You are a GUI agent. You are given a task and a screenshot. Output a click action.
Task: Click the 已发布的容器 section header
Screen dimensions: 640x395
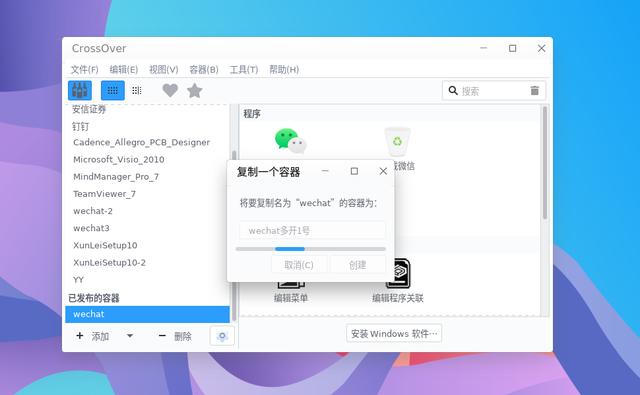[94, 298]
